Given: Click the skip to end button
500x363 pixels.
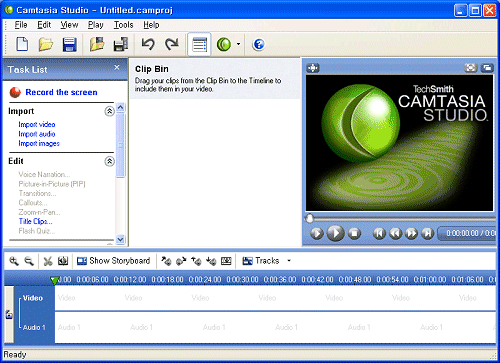Looking at the screenshot, I should click(x=427, y=233).
